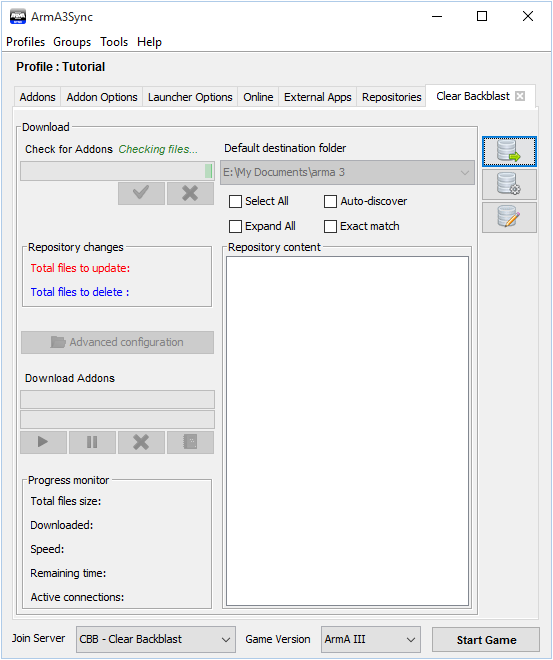Click the 'Active connections:' label
Image resolution: width=553 pixels, height=660 pixels.
77,597
